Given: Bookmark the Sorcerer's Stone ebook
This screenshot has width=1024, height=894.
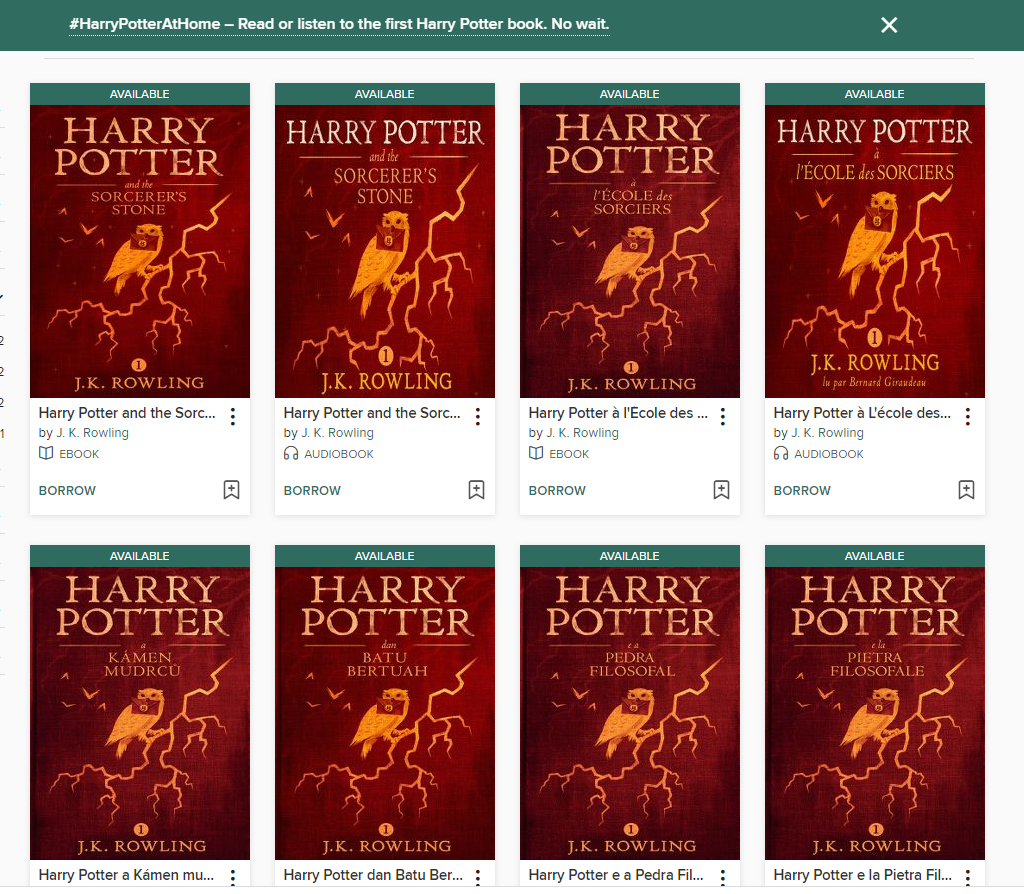Looking at the screenshot, I should point(231,490).
